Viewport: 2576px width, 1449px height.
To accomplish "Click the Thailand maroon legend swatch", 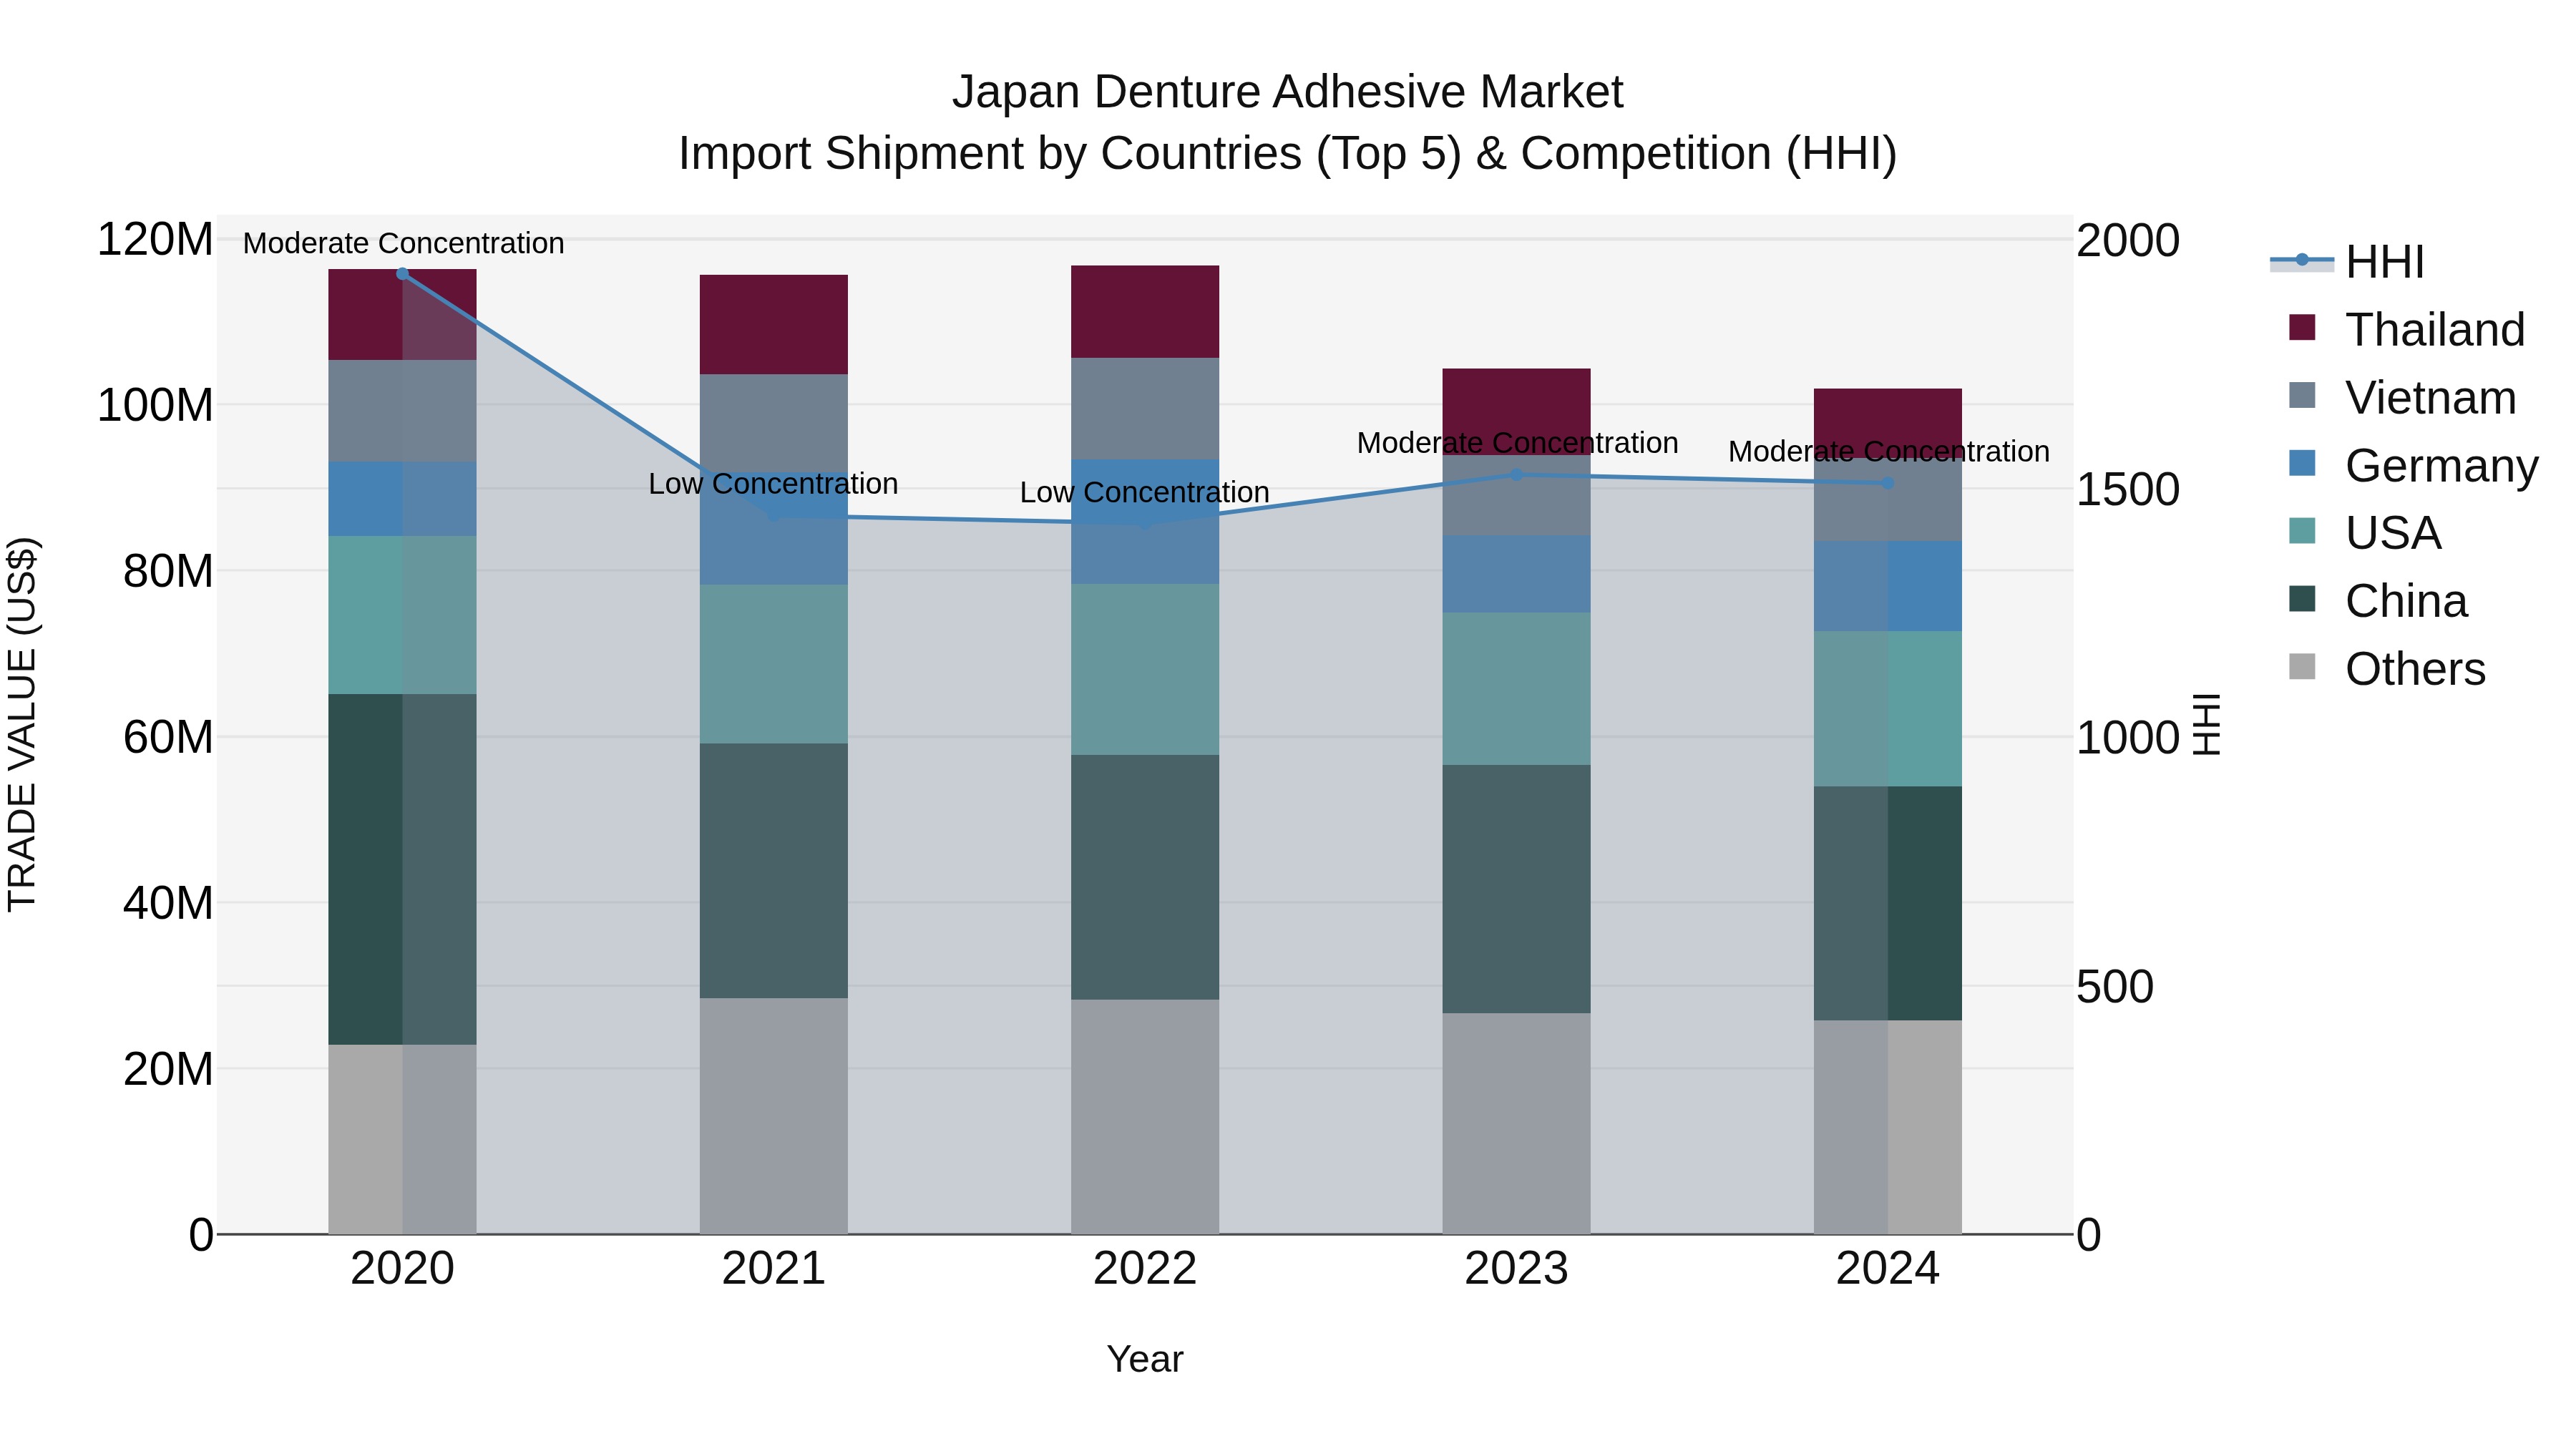I will [2302, 327].
